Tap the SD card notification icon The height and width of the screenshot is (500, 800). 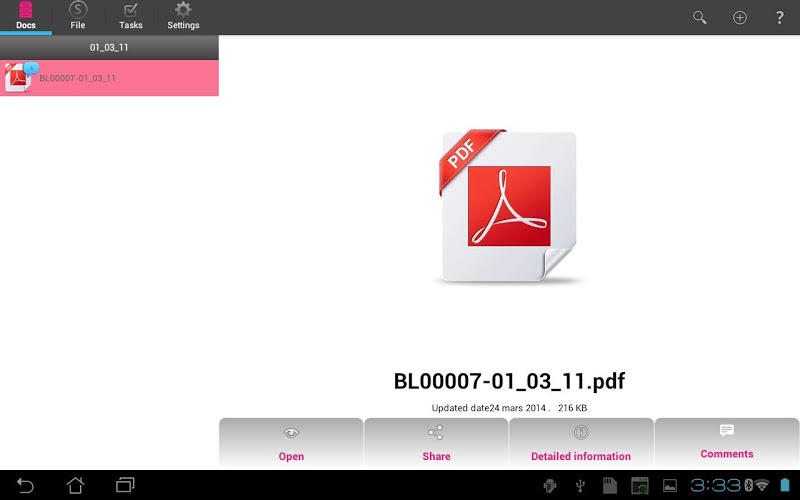[x=610, y=486]
